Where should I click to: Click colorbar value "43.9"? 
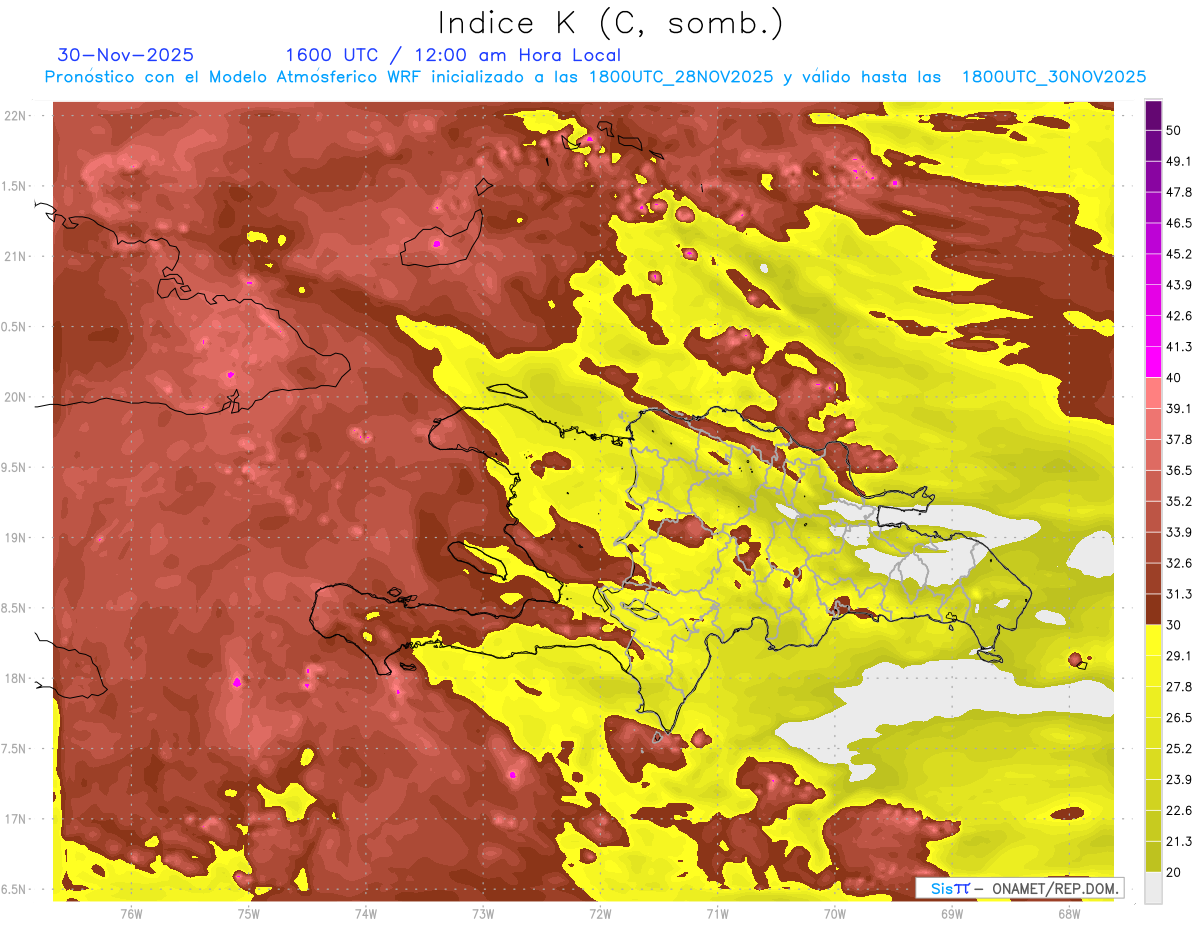[x=1178, y=285]
